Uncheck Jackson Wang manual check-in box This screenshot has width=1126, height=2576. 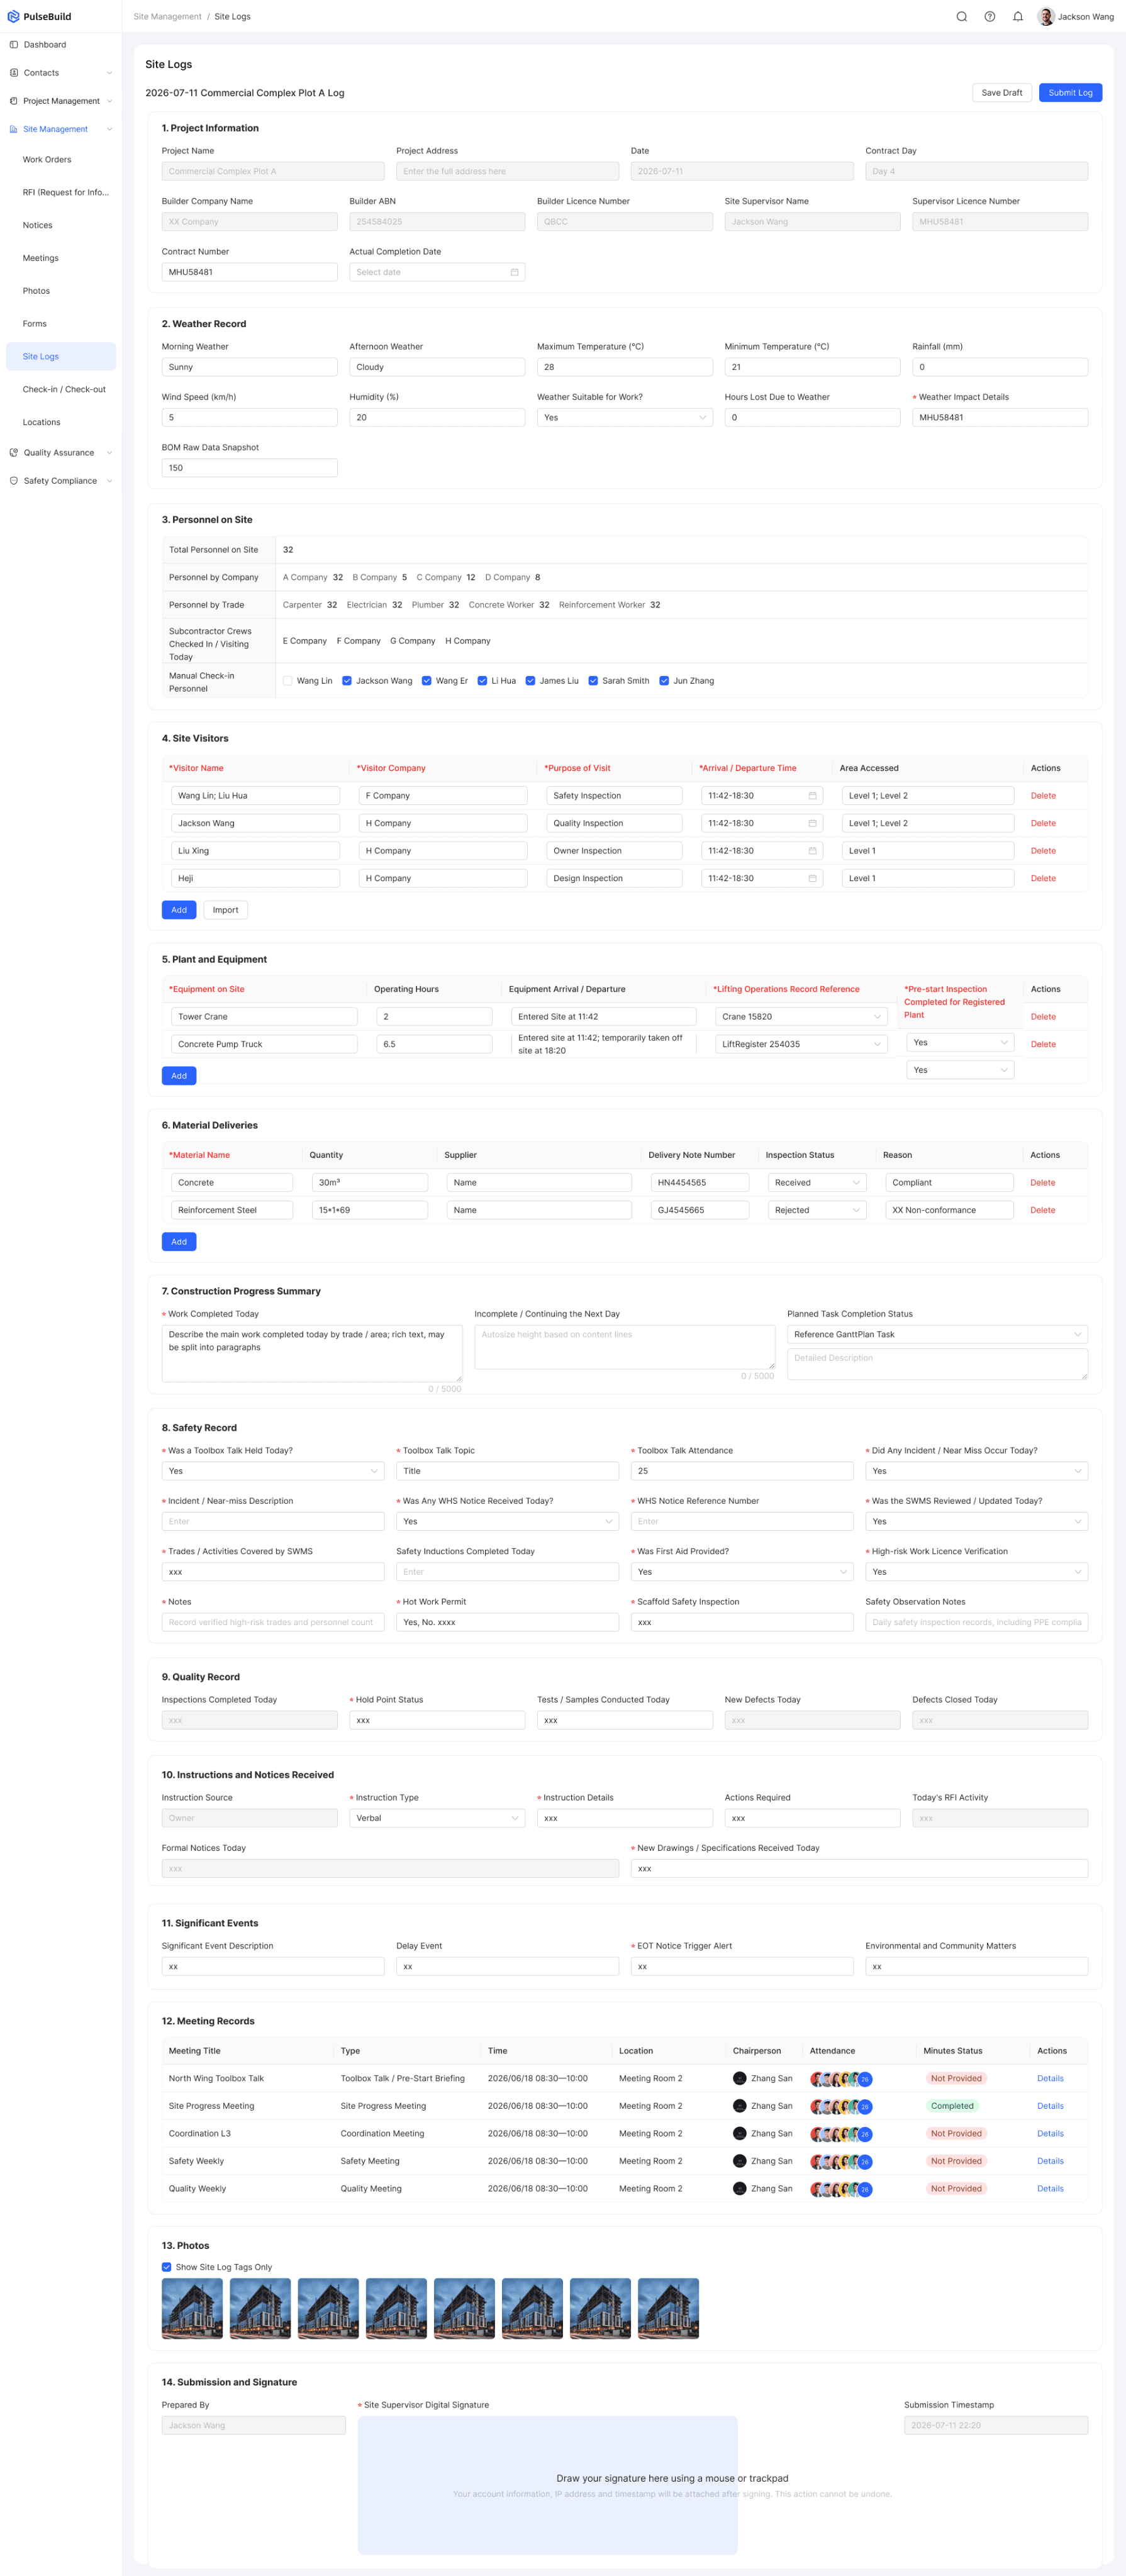(x=347, y=681)
